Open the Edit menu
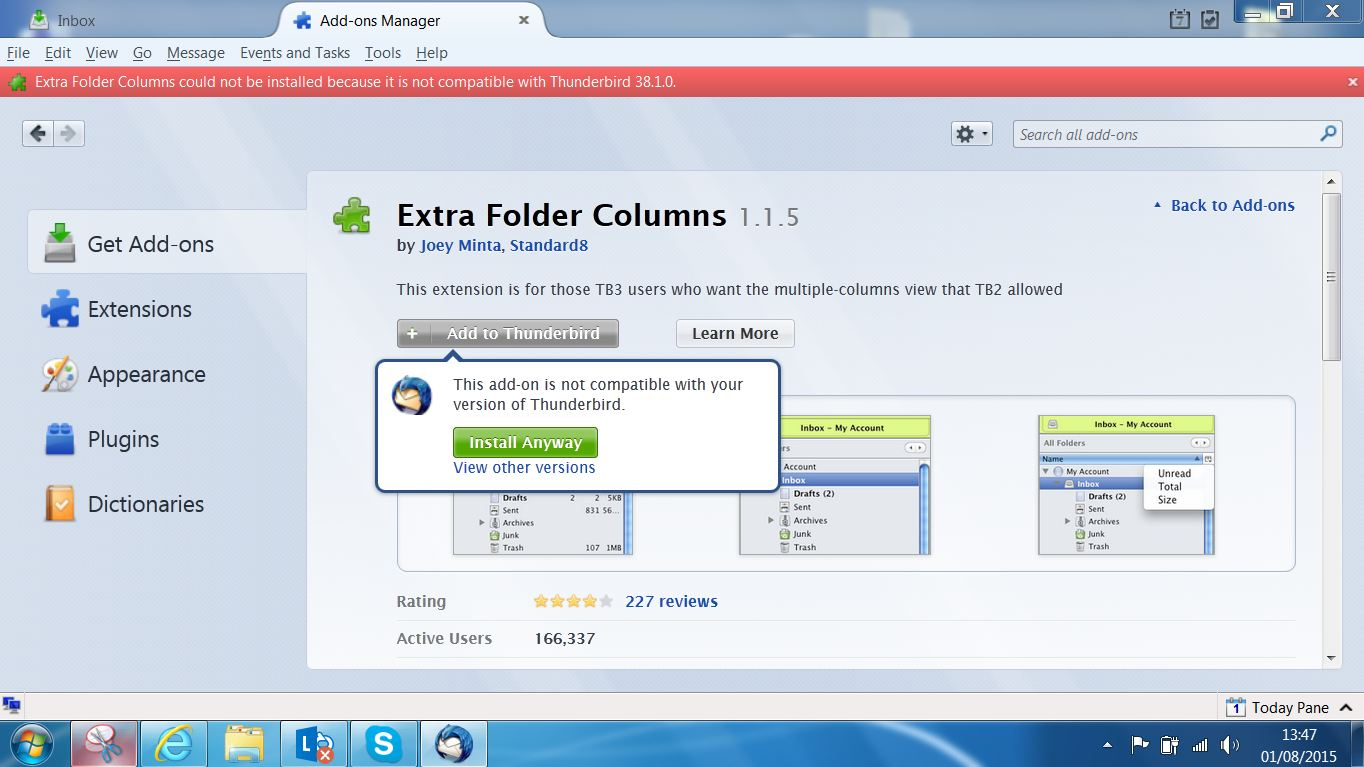The width and height of the screenshot is (1364, 767). (x=58, y=53)
